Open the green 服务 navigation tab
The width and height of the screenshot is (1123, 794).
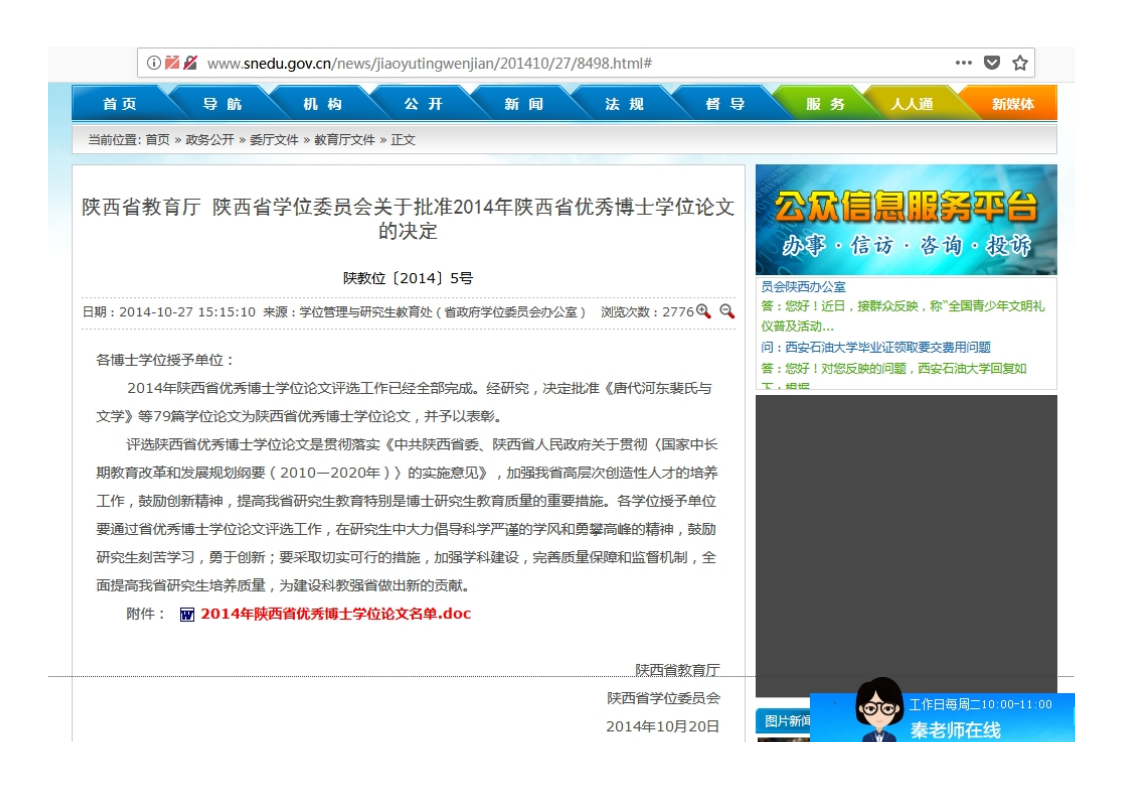pos(825,104)
